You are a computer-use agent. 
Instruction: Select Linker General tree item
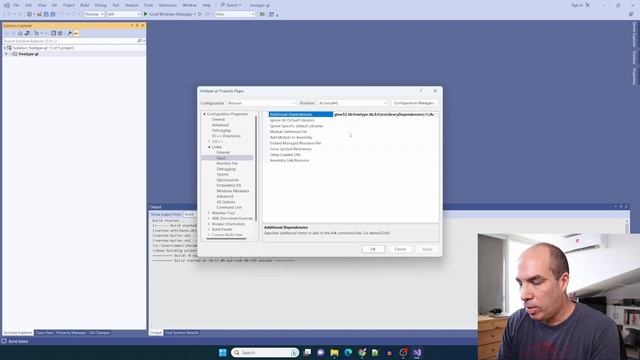pos(223,152)
